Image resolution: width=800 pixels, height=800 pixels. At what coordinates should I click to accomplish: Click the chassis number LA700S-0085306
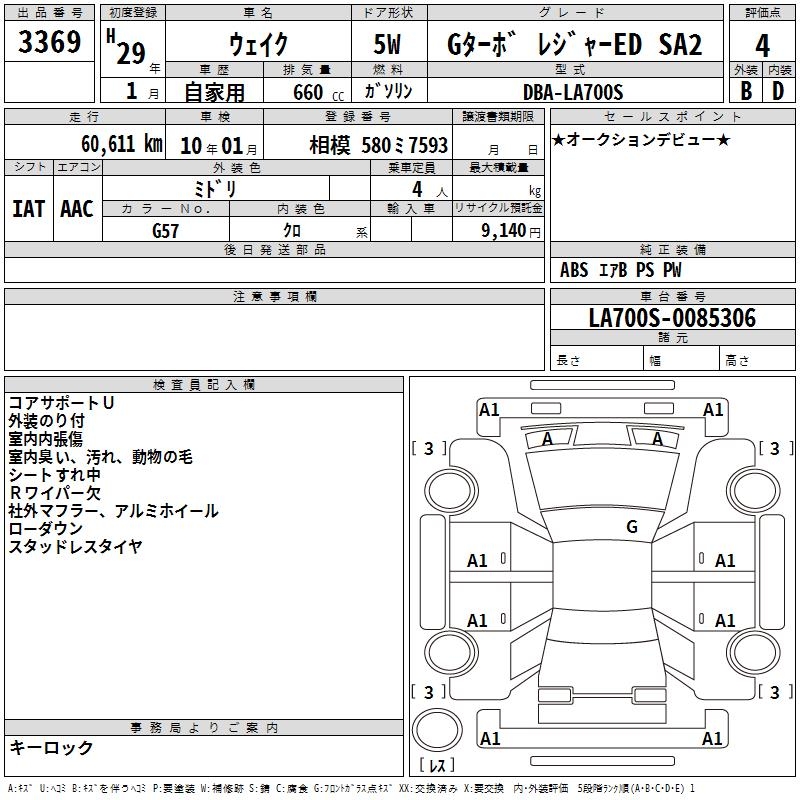click(x=671, y=319)
